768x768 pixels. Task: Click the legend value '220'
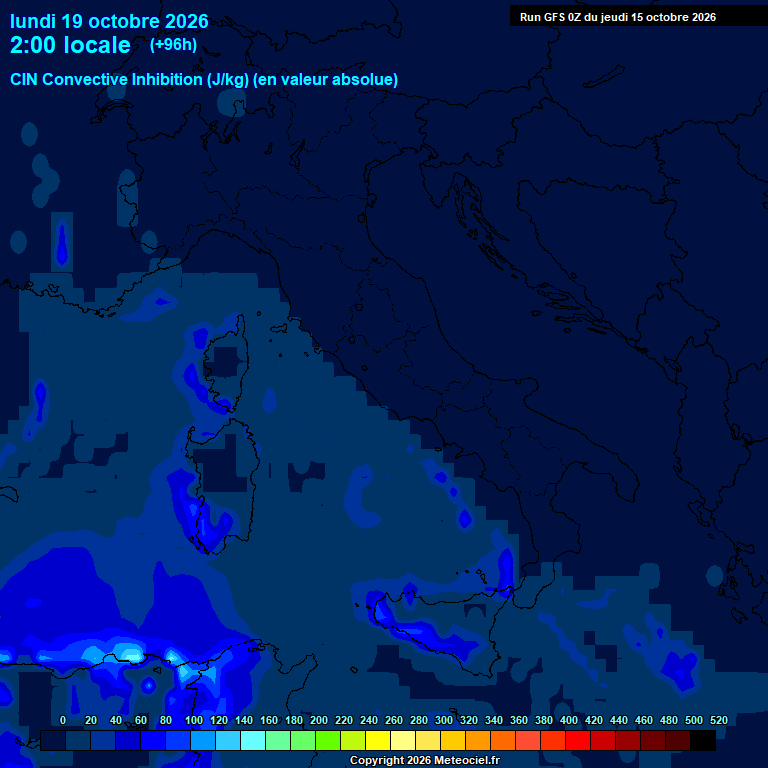343,720
